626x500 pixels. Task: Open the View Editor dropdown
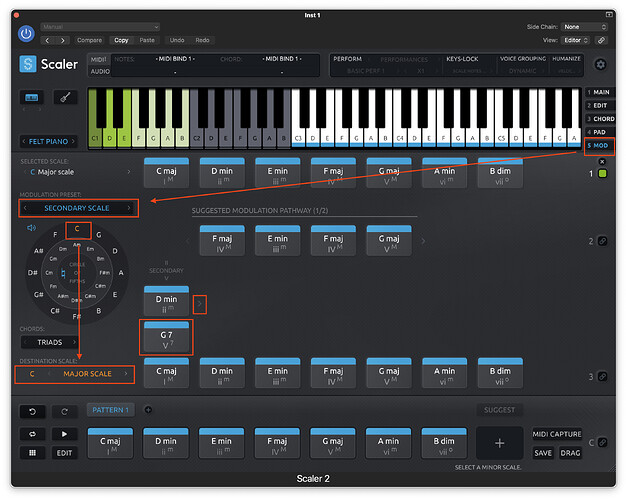[x=575, y=40]
